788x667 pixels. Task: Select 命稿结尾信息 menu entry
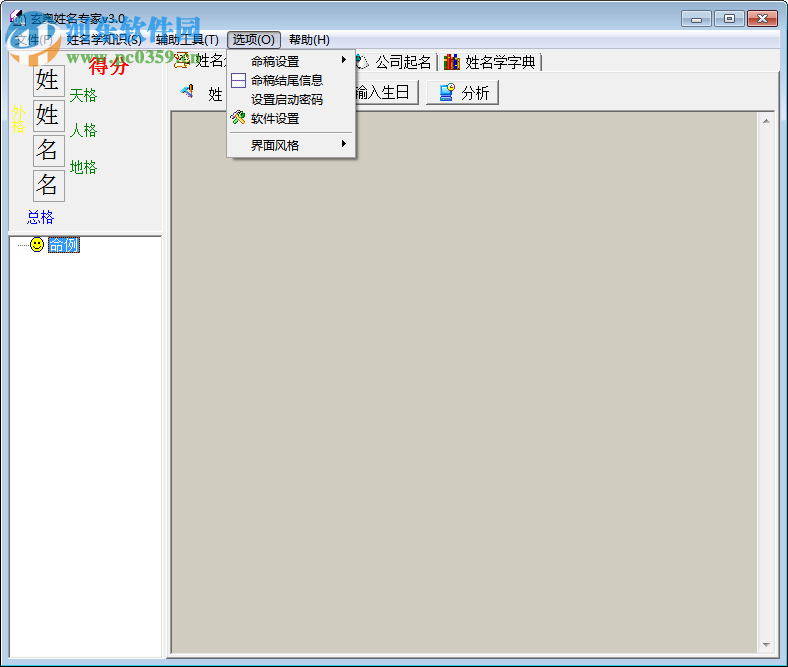(x=291, y=80)
